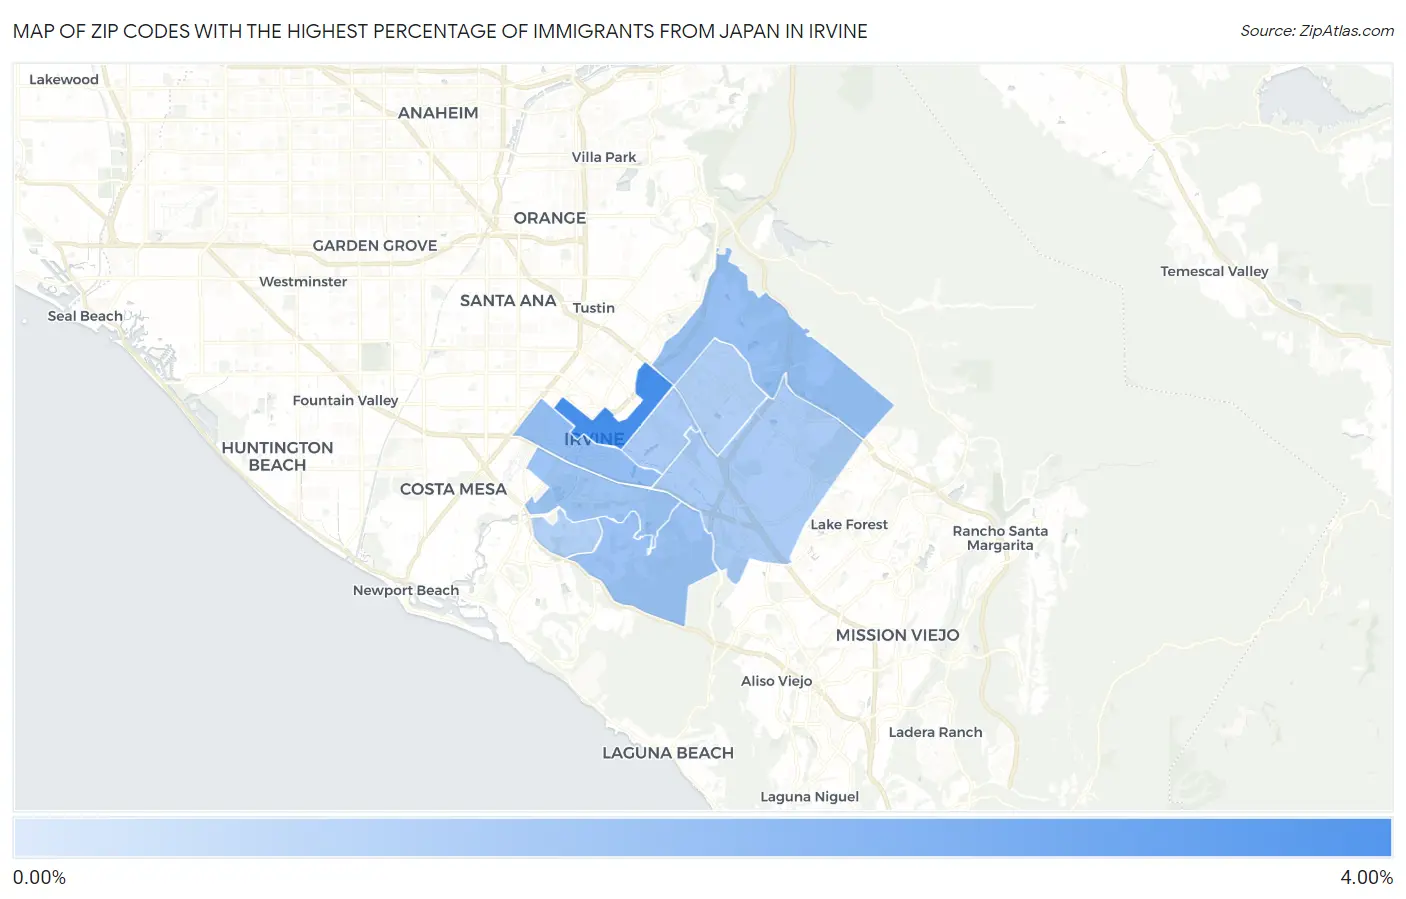Click the Lake Forest label
The height and width of the screenshot is (899, 1406).
(849, 524)
